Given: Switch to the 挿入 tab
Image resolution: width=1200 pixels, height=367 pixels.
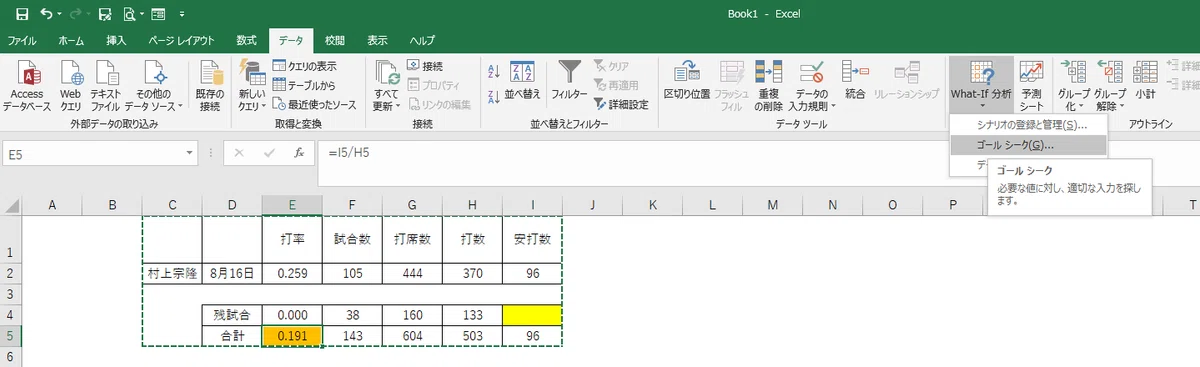Looking at the screenshot, I should click(116, 41).
